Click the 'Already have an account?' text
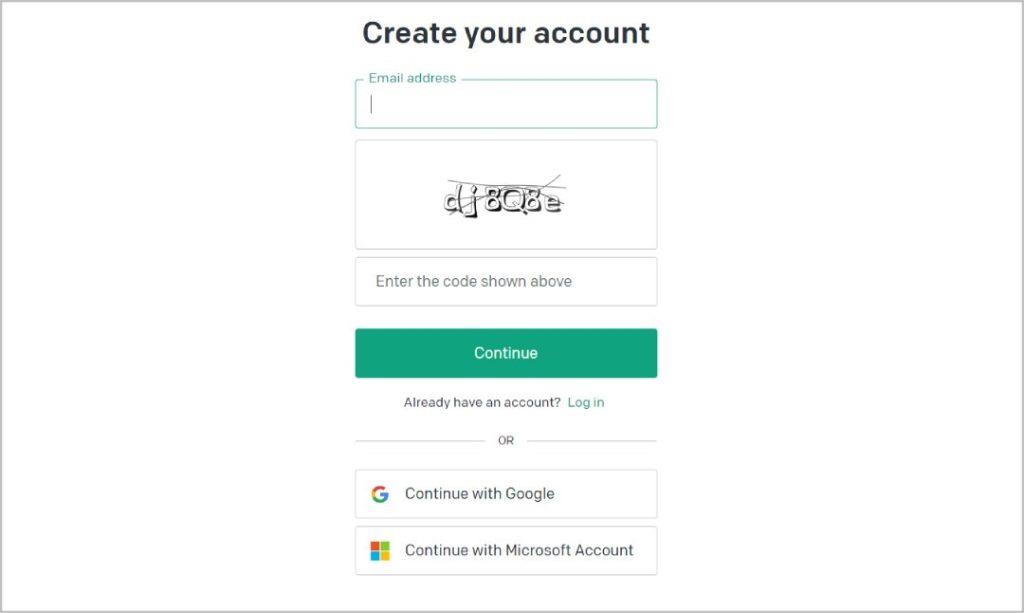Image resolution: width=1024 pixels, height=613 pixels. (x=482, y=402)
